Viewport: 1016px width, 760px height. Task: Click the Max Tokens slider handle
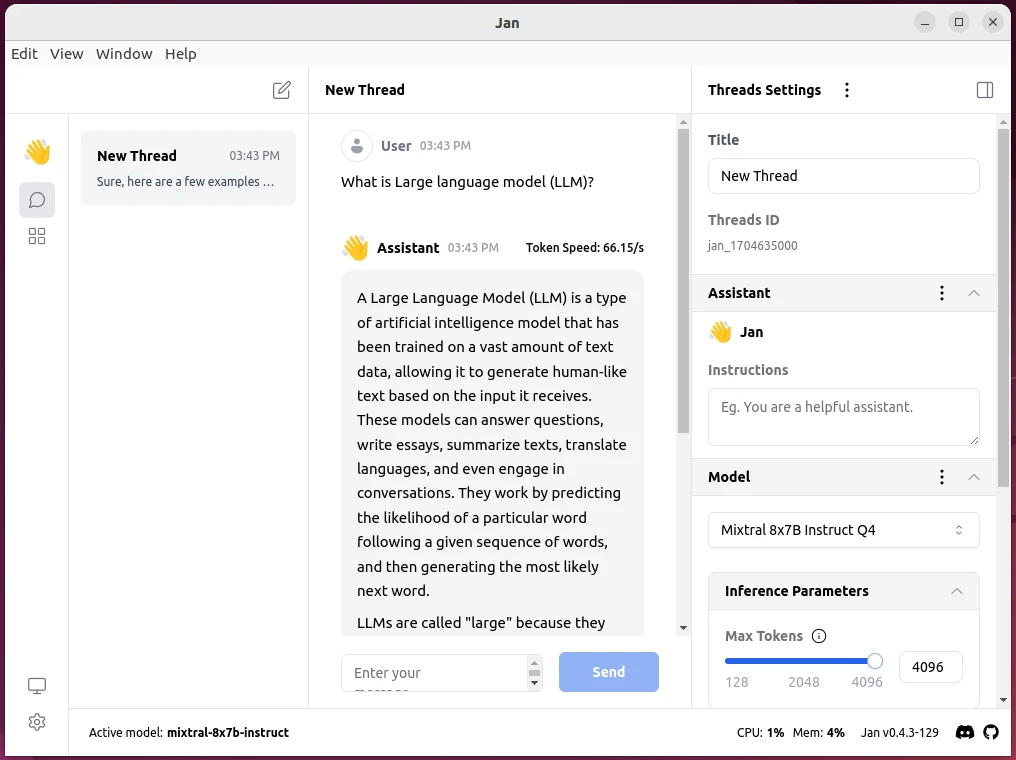pos(875,661)
